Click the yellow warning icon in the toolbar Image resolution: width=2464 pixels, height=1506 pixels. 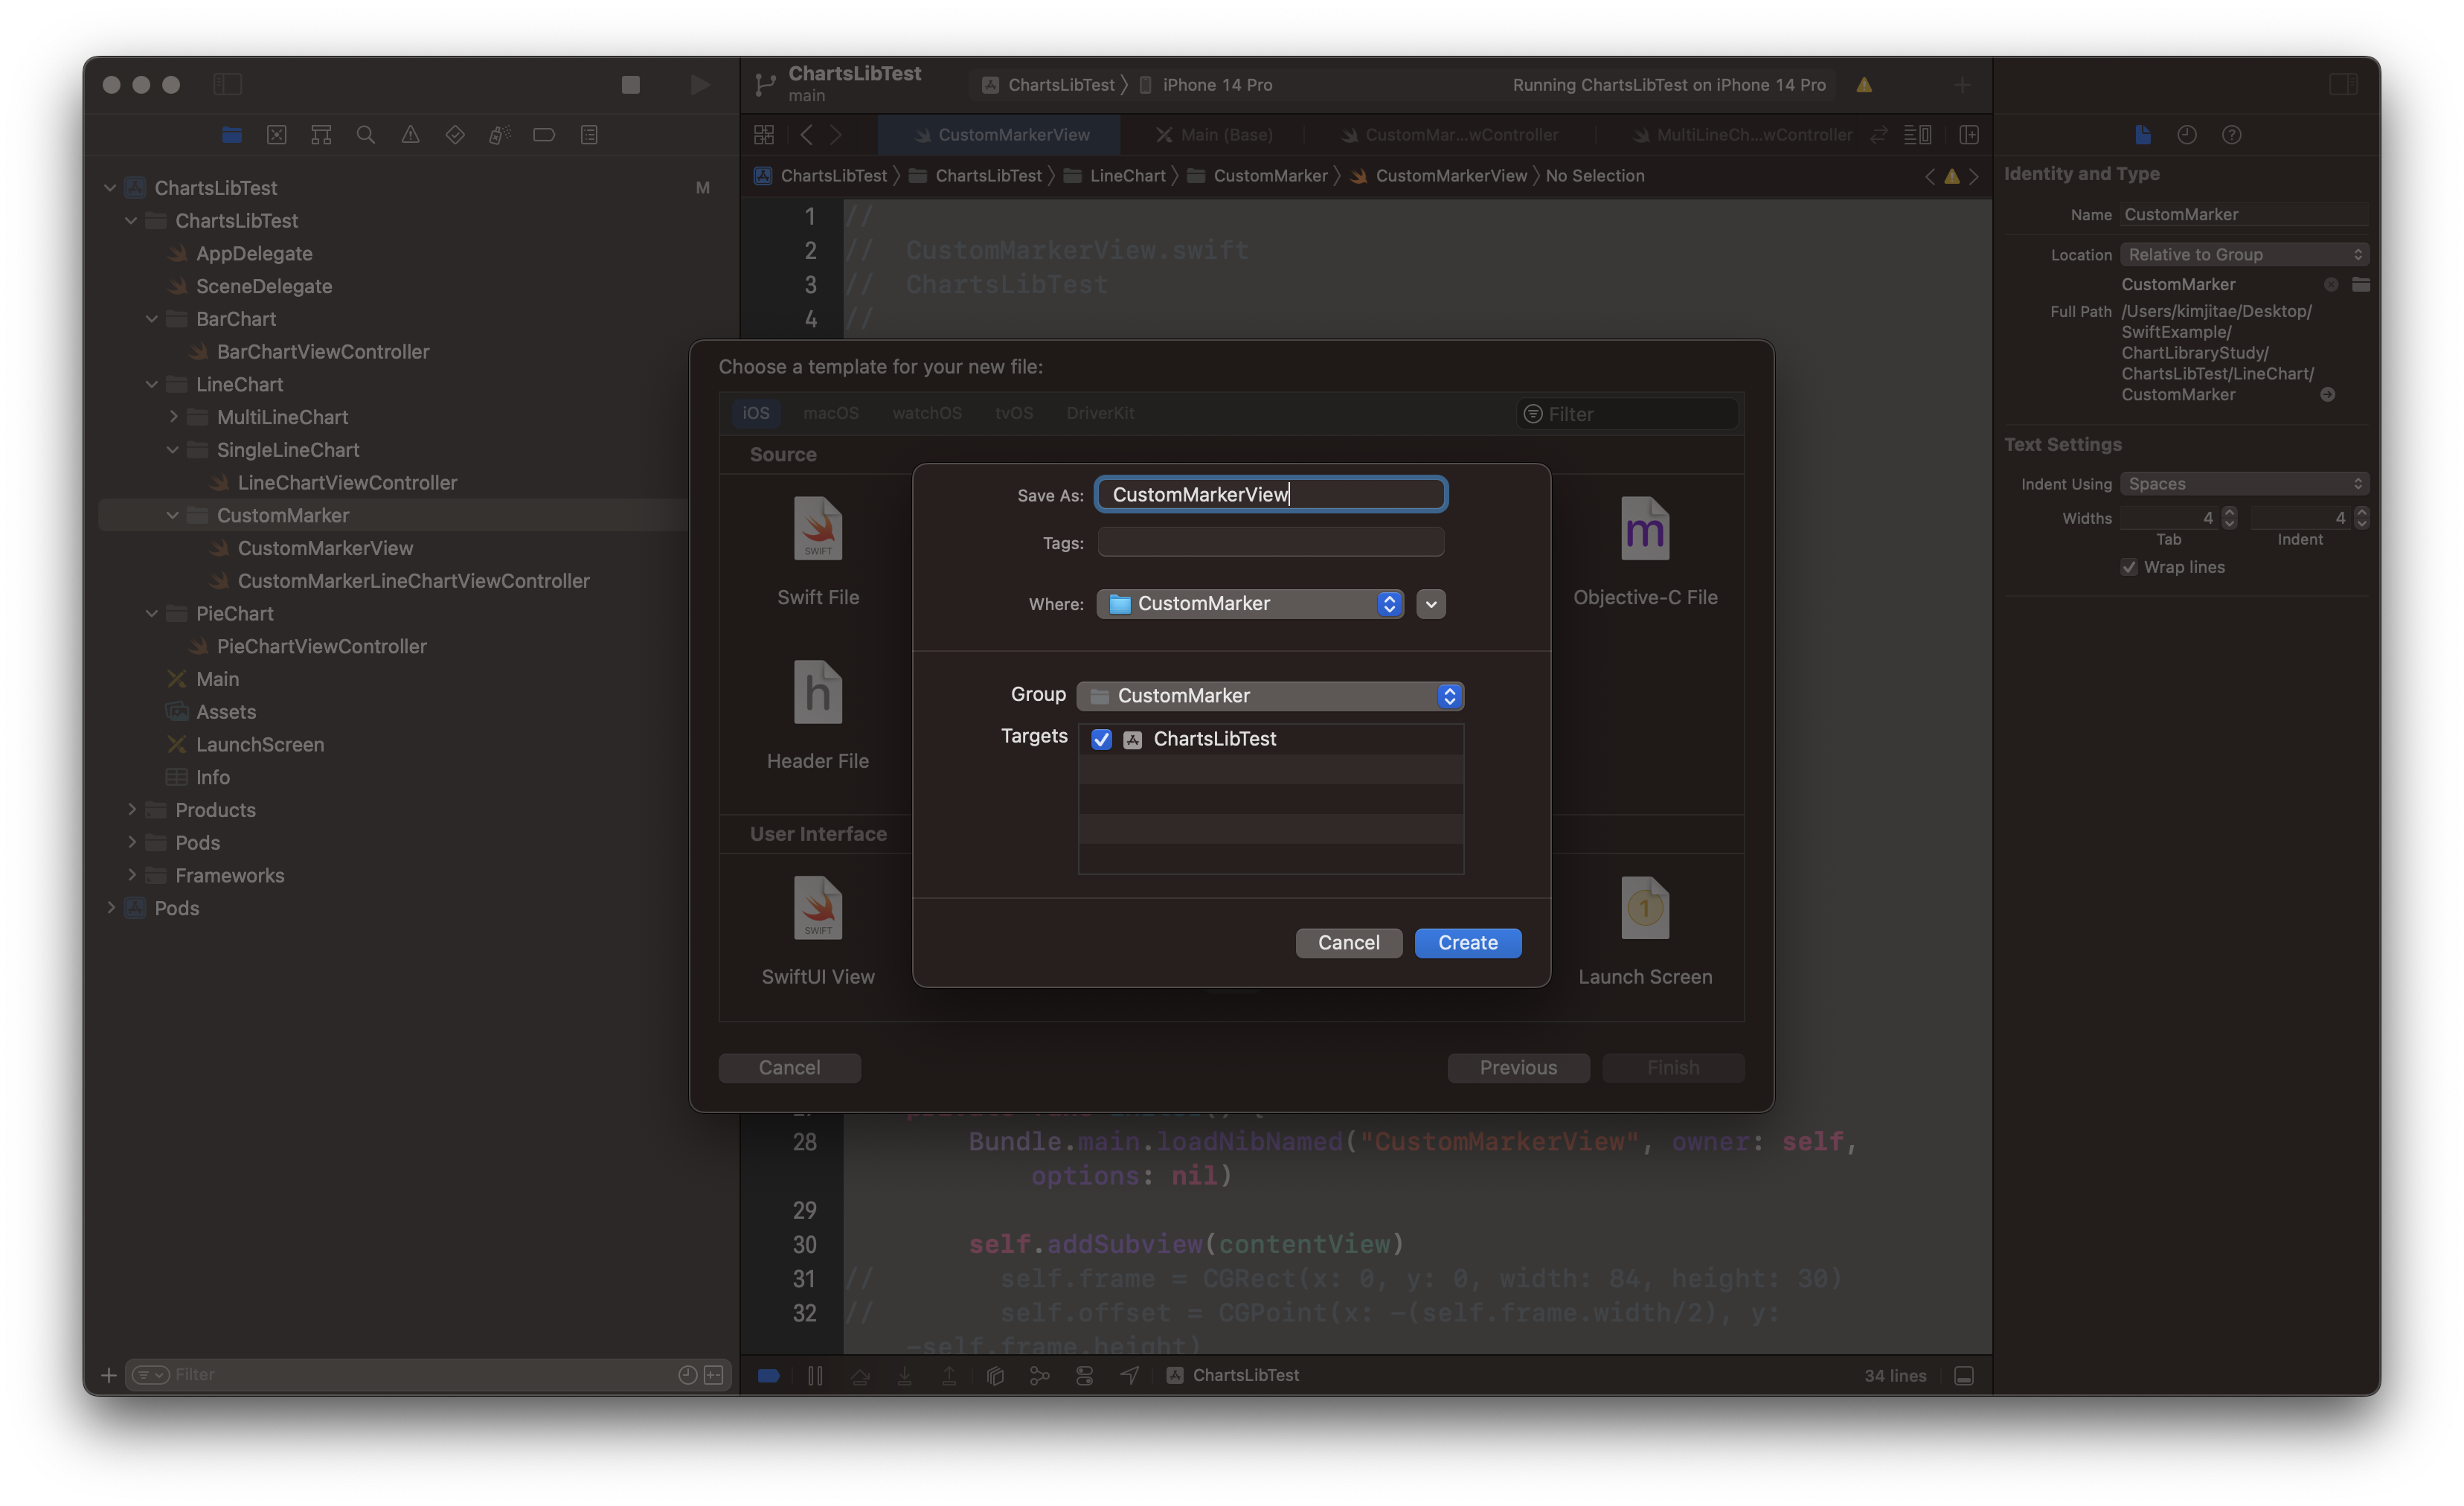pos(1864,85)
